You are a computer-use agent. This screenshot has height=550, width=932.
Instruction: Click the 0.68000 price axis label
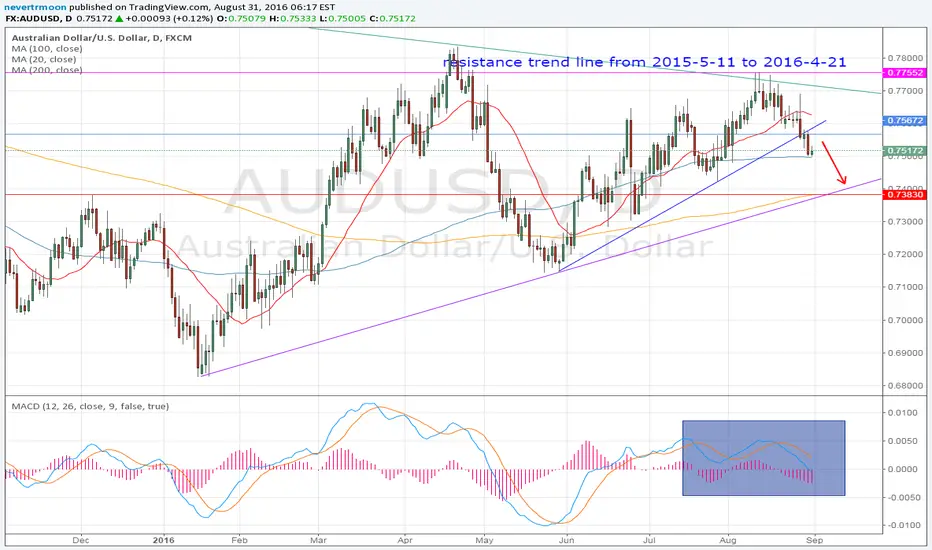[905, 385]
